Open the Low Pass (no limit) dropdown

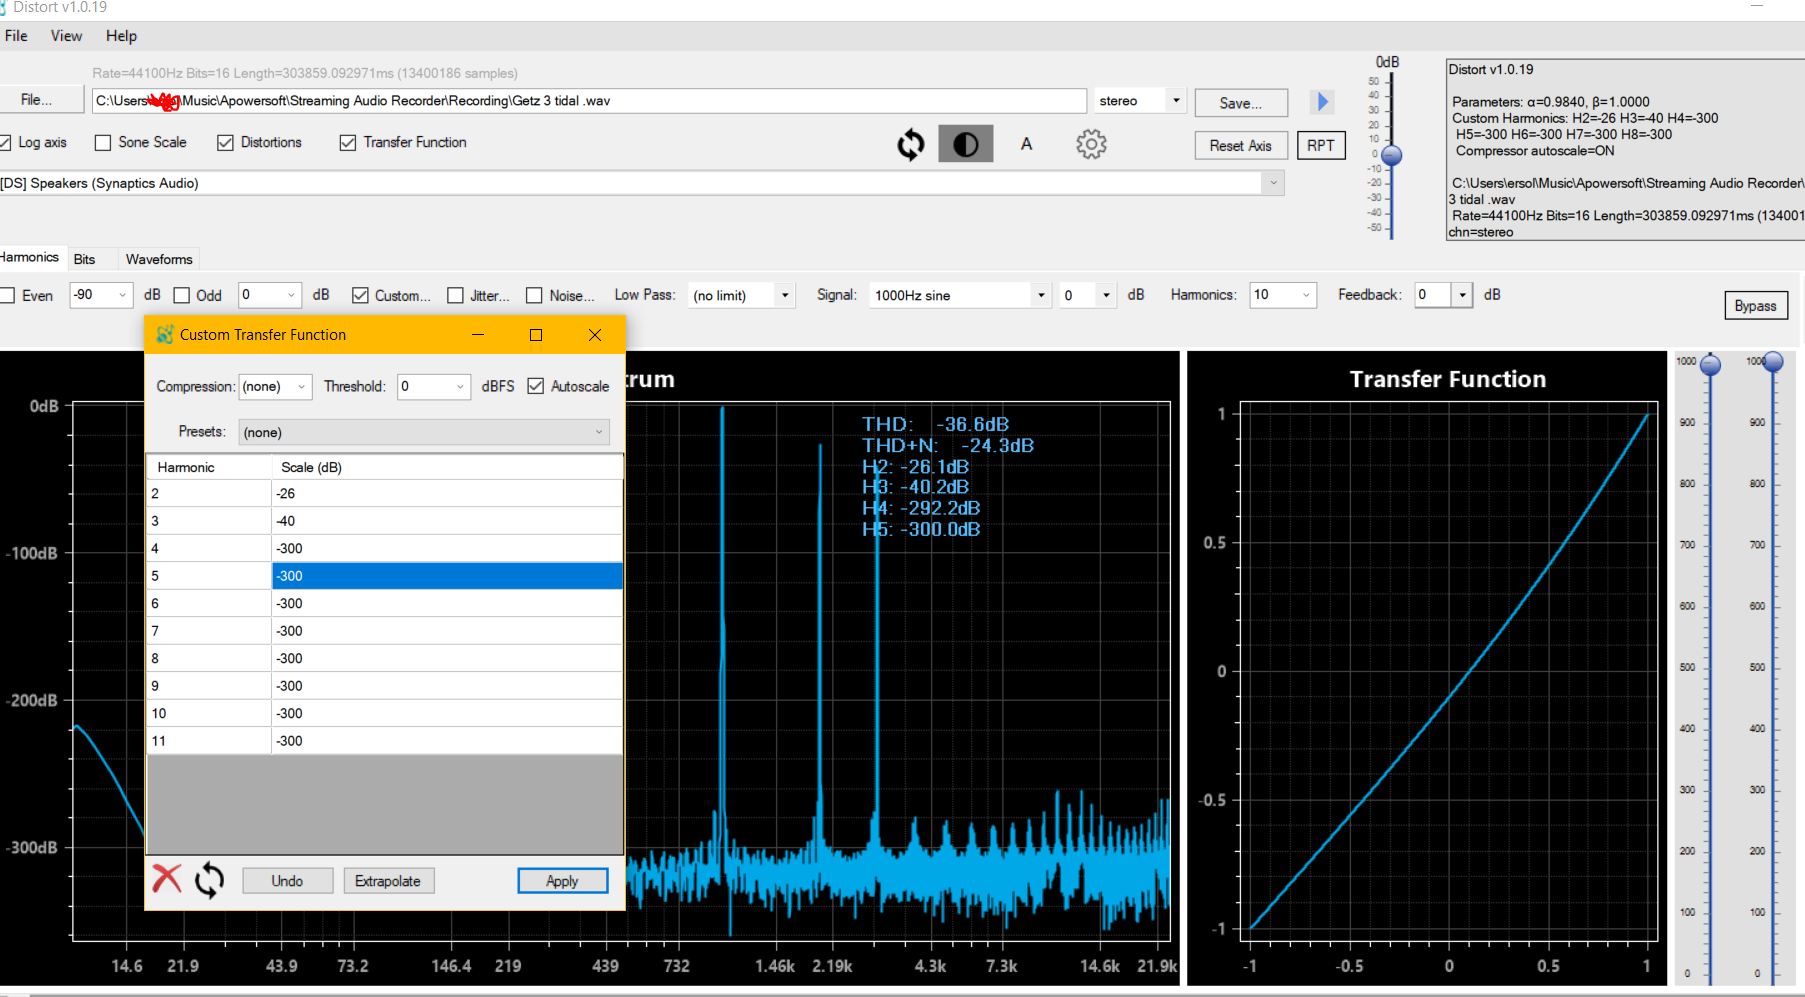click(785, 295)
